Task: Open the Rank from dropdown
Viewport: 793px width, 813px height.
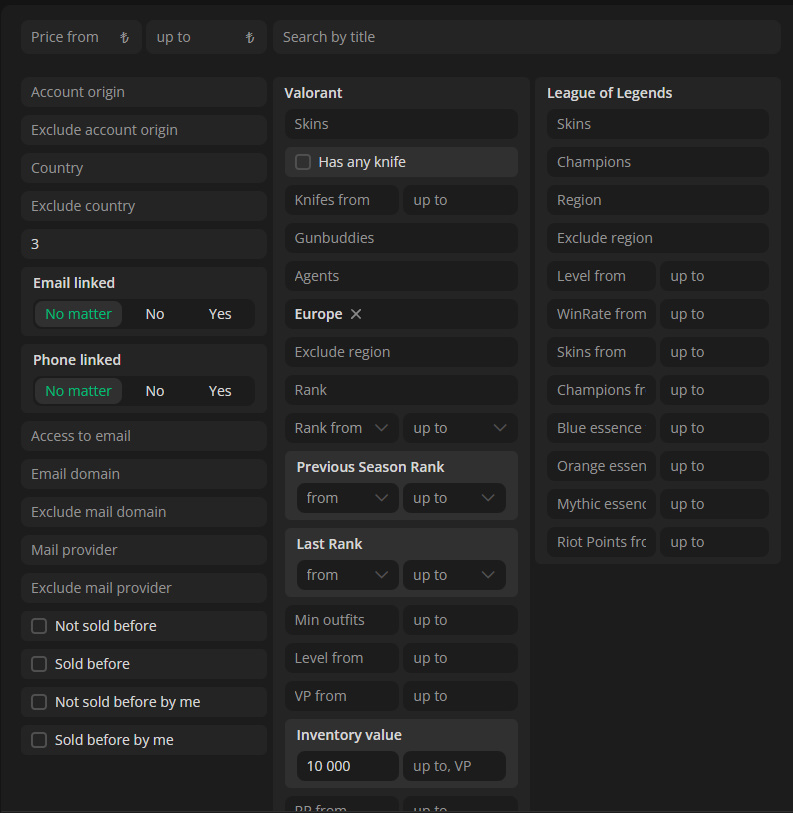Action: pyautogui.click(x=342, y=428)
